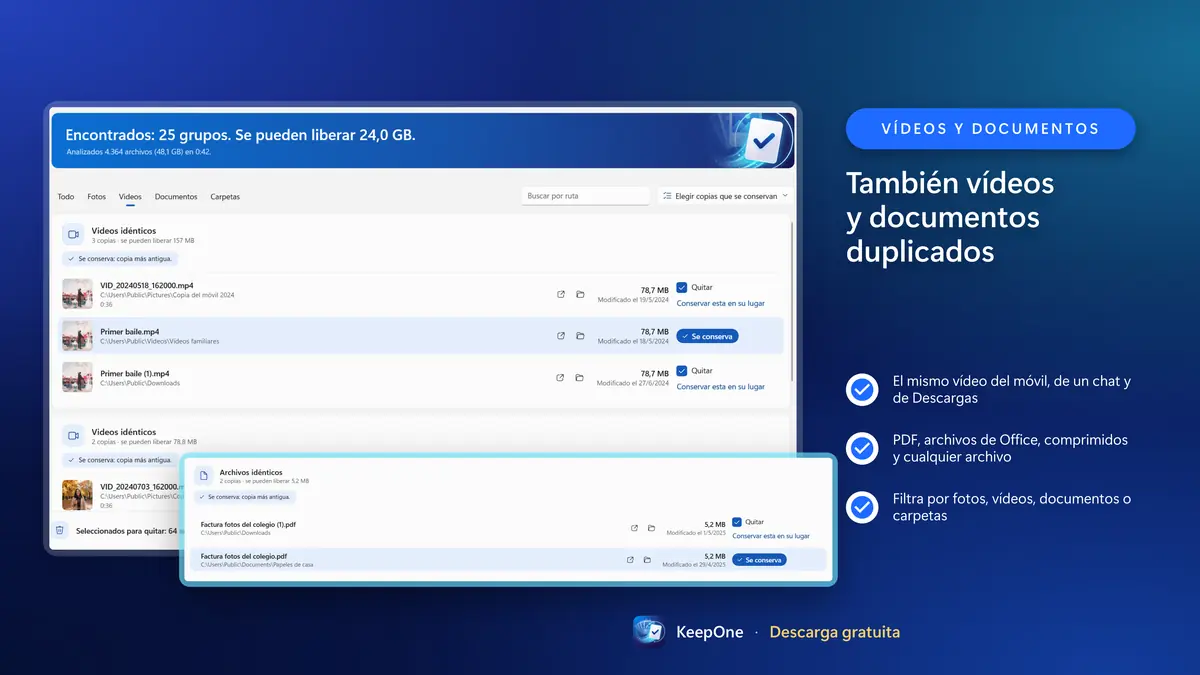Open Factura fotos del colegio.pdf externally icon

tap(630, 560)
